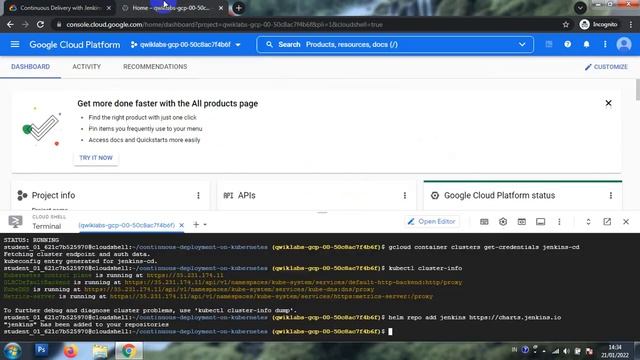
Task: Switch to the Recommendations tab
Action: pos(155,67)
